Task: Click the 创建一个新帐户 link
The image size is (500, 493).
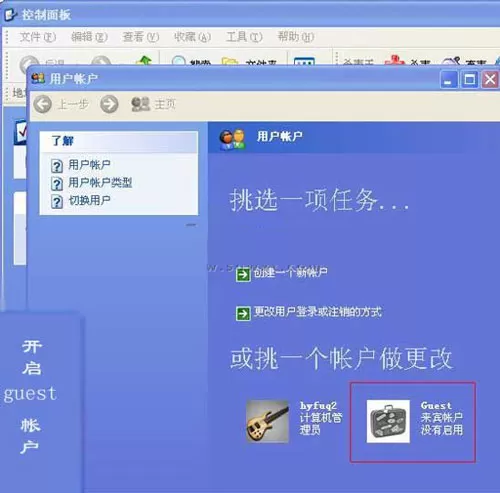Action: (x=290, y=273)
